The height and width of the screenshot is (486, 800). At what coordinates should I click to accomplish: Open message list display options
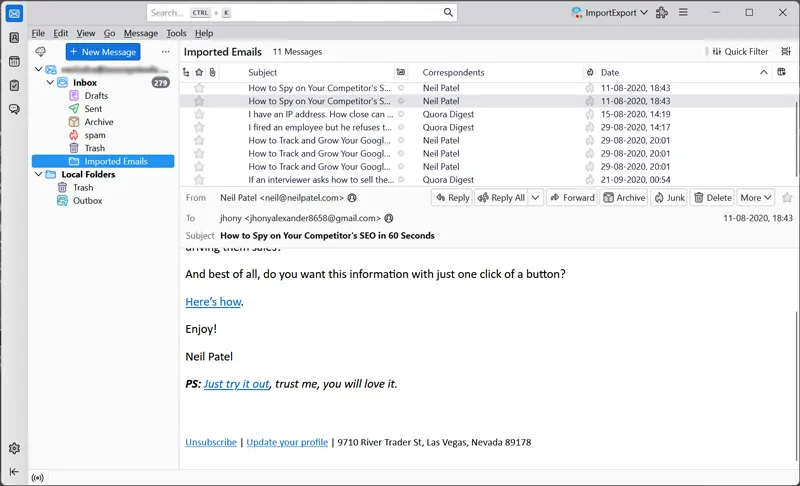pyautogui.click(x=786, y=52)
